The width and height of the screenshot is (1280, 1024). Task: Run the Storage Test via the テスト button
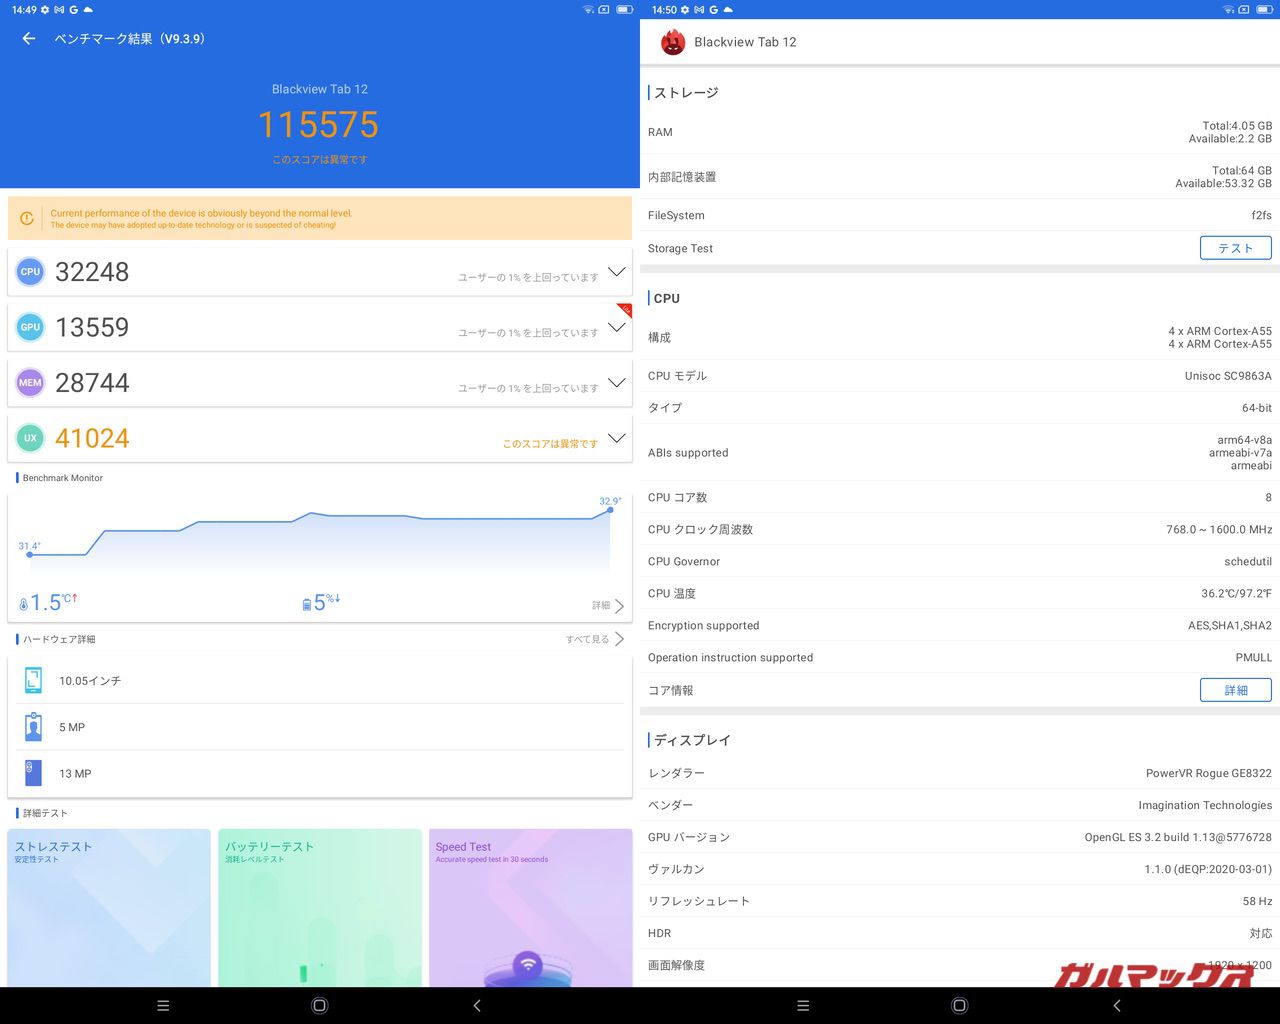(1235, 248)
